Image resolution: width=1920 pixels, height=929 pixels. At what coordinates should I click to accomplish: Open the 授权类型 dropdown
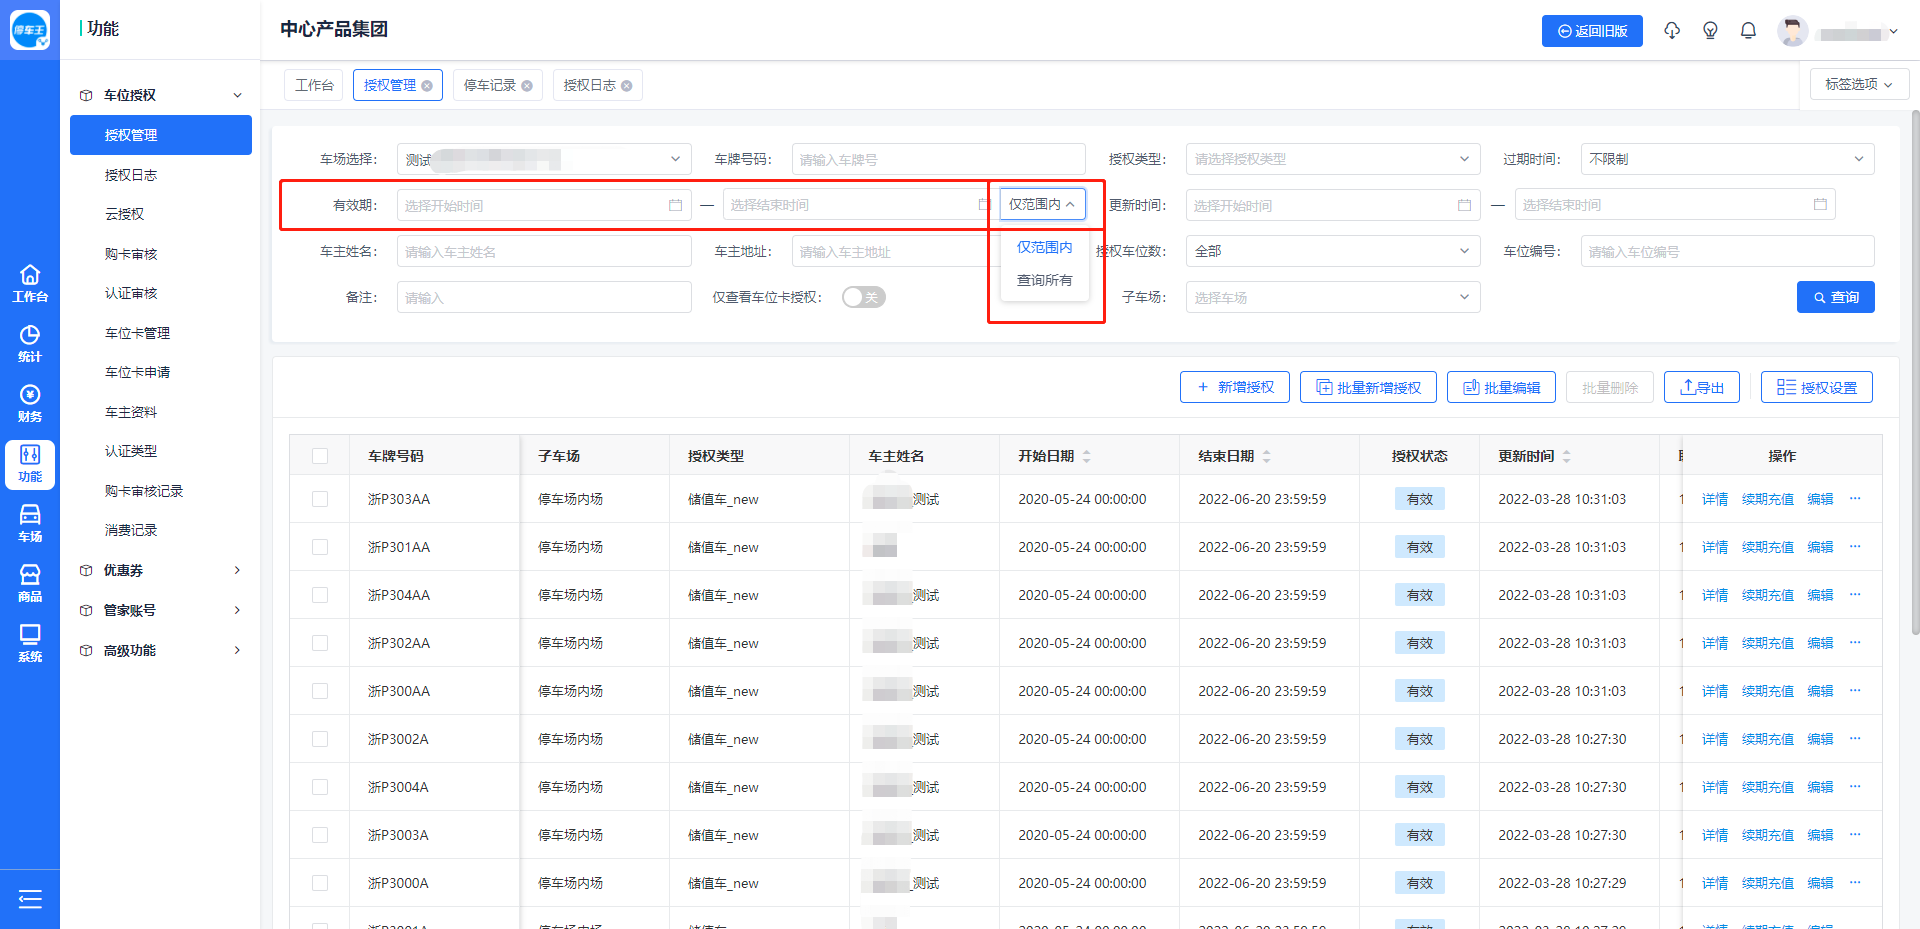[1332, 159]
